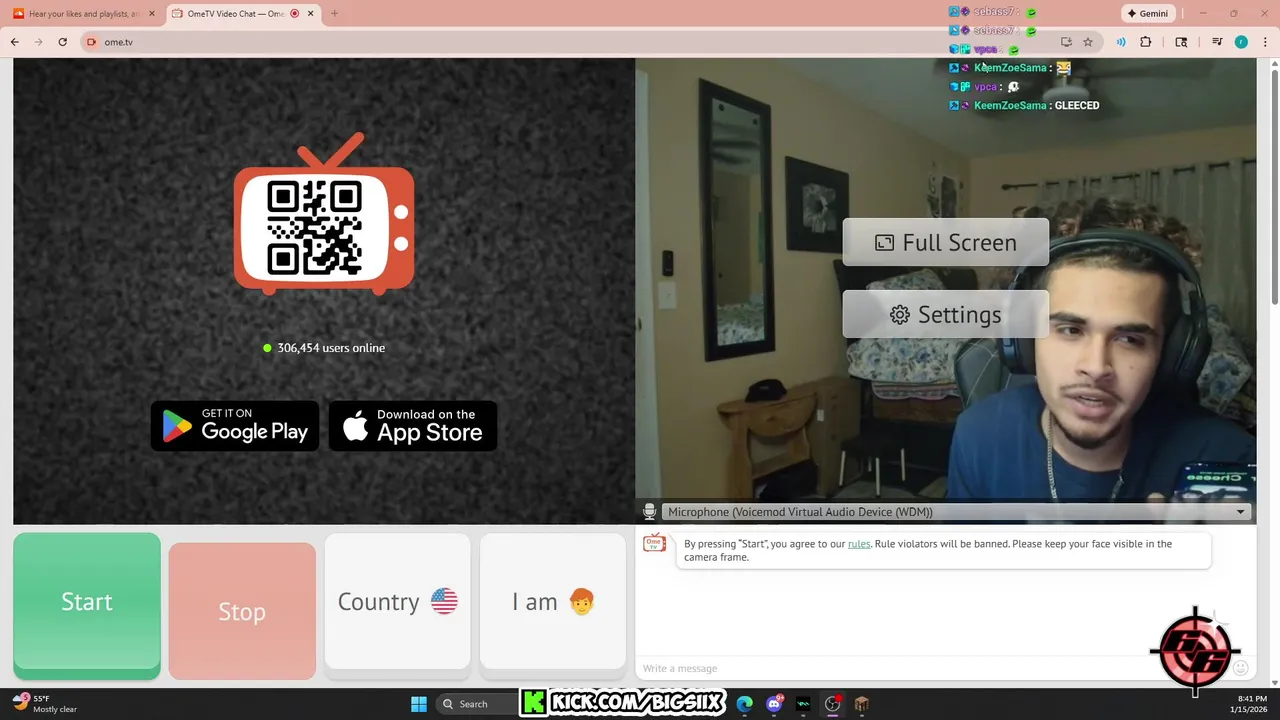Open the black waveform app on taskbar

point(803,704)
